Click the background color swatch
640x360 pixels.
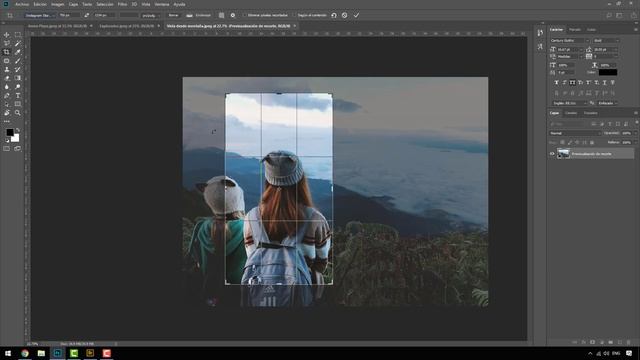16,138
